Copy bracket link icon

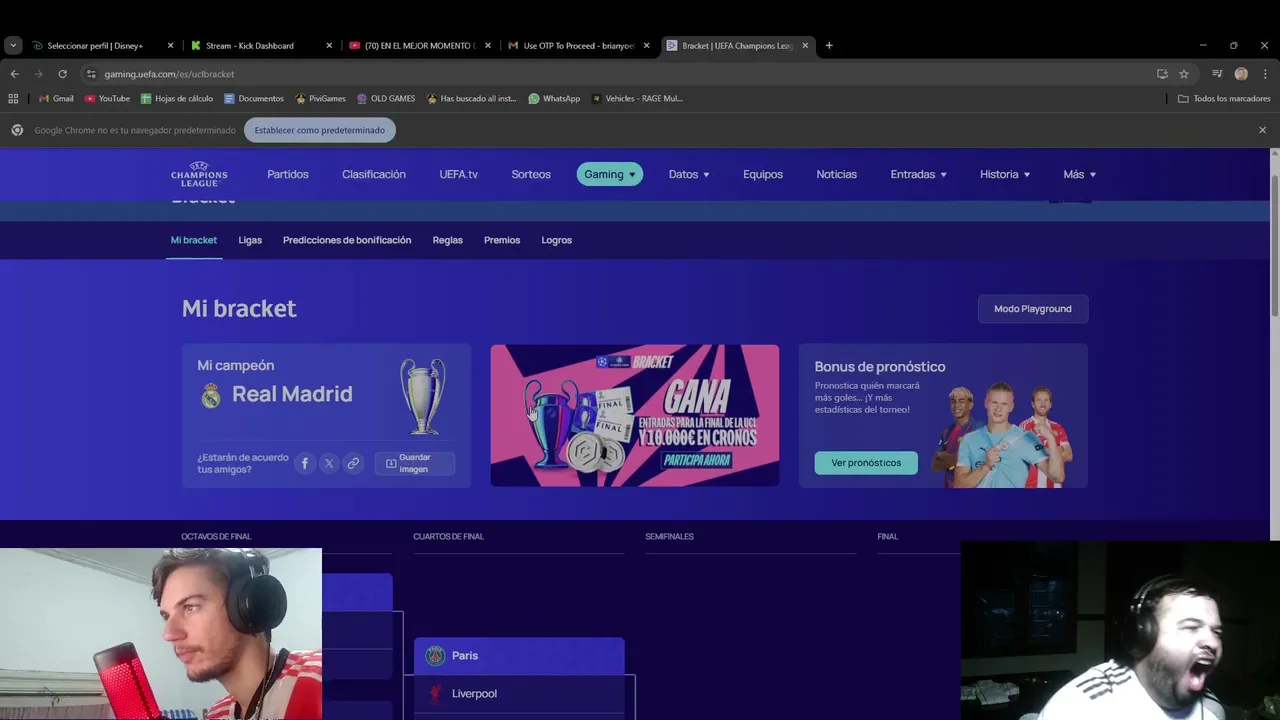(353, 463)
